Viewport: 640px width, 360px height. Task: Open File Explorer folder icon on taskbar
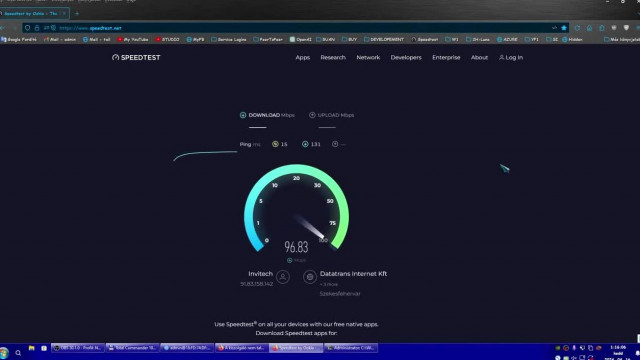31,348
